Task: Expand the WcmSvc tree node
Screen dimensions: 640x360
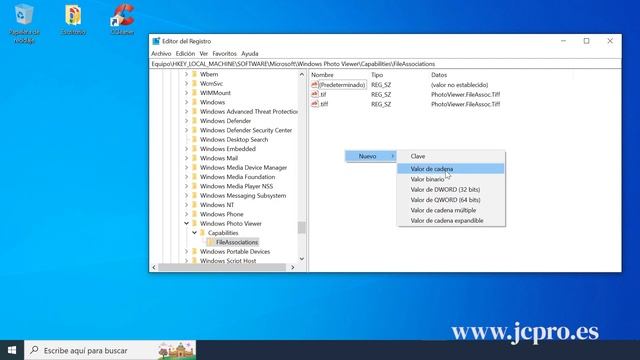Action: point(187,83)
